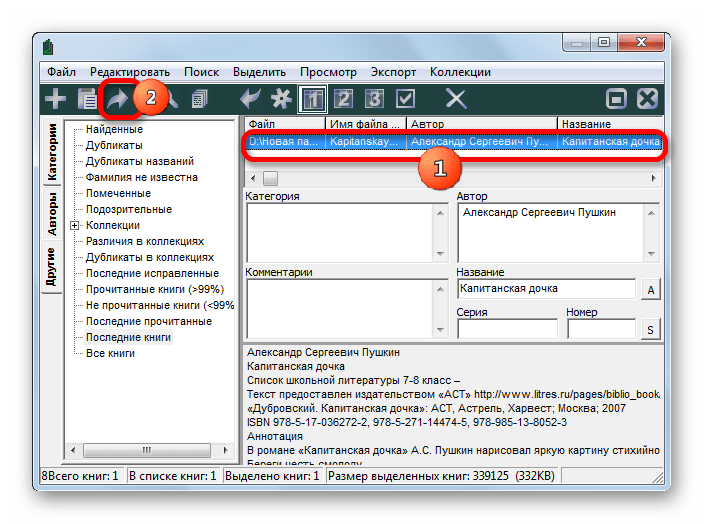Click the stacked pages copy toolbar icon
The image size is (704, 524).
click(199, 99)
